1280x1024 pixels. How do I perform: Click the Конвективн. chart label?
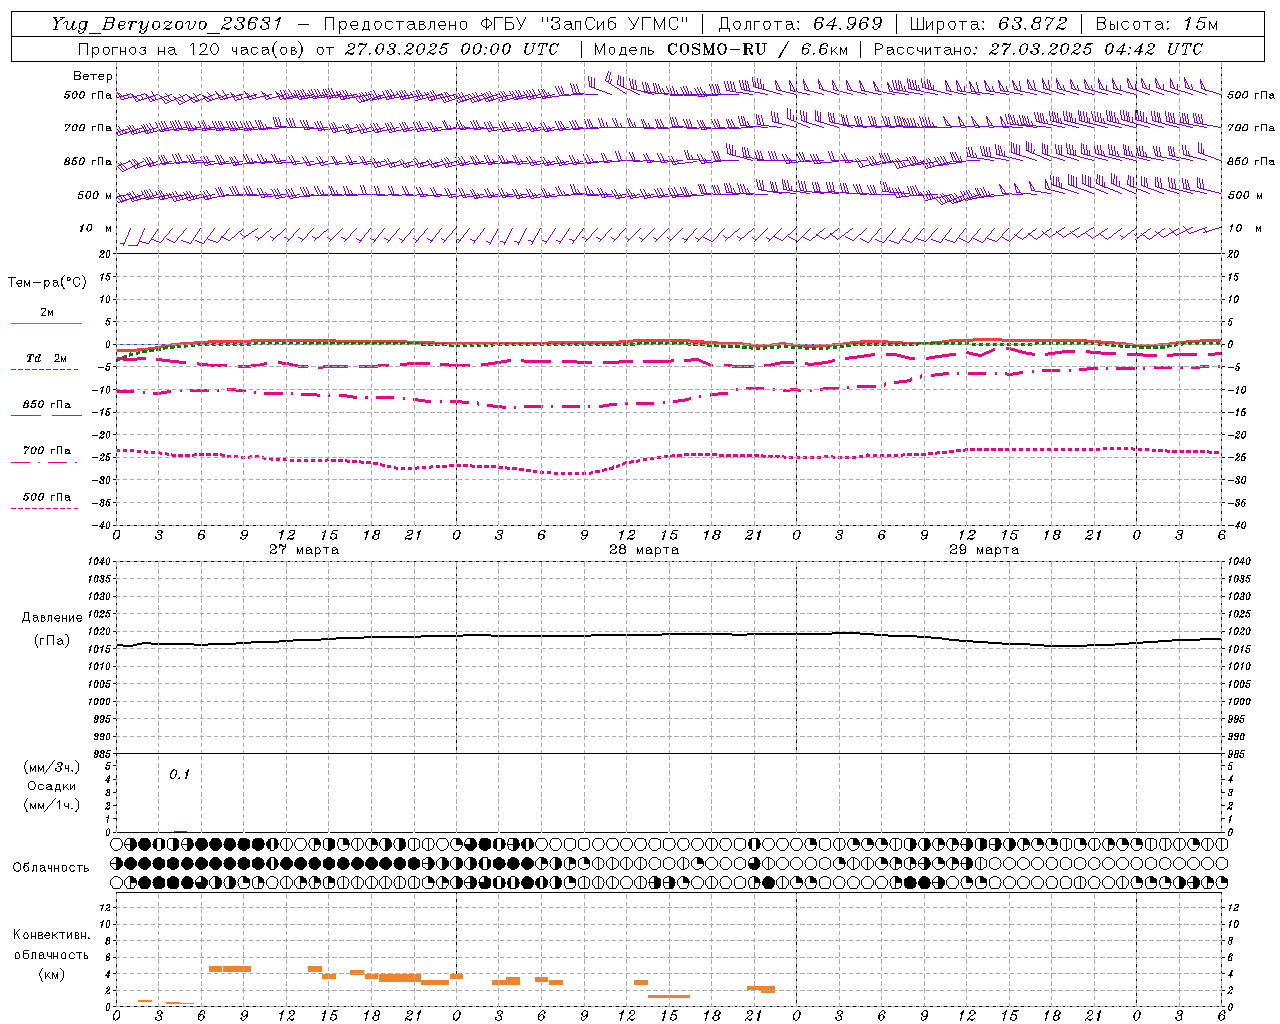click(x=51, y=935)
